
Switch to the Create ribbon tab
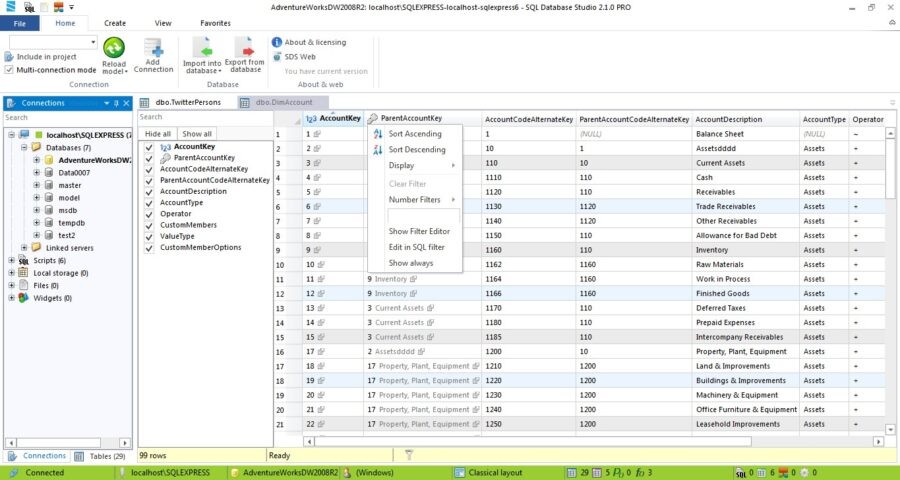coord(115,24)
